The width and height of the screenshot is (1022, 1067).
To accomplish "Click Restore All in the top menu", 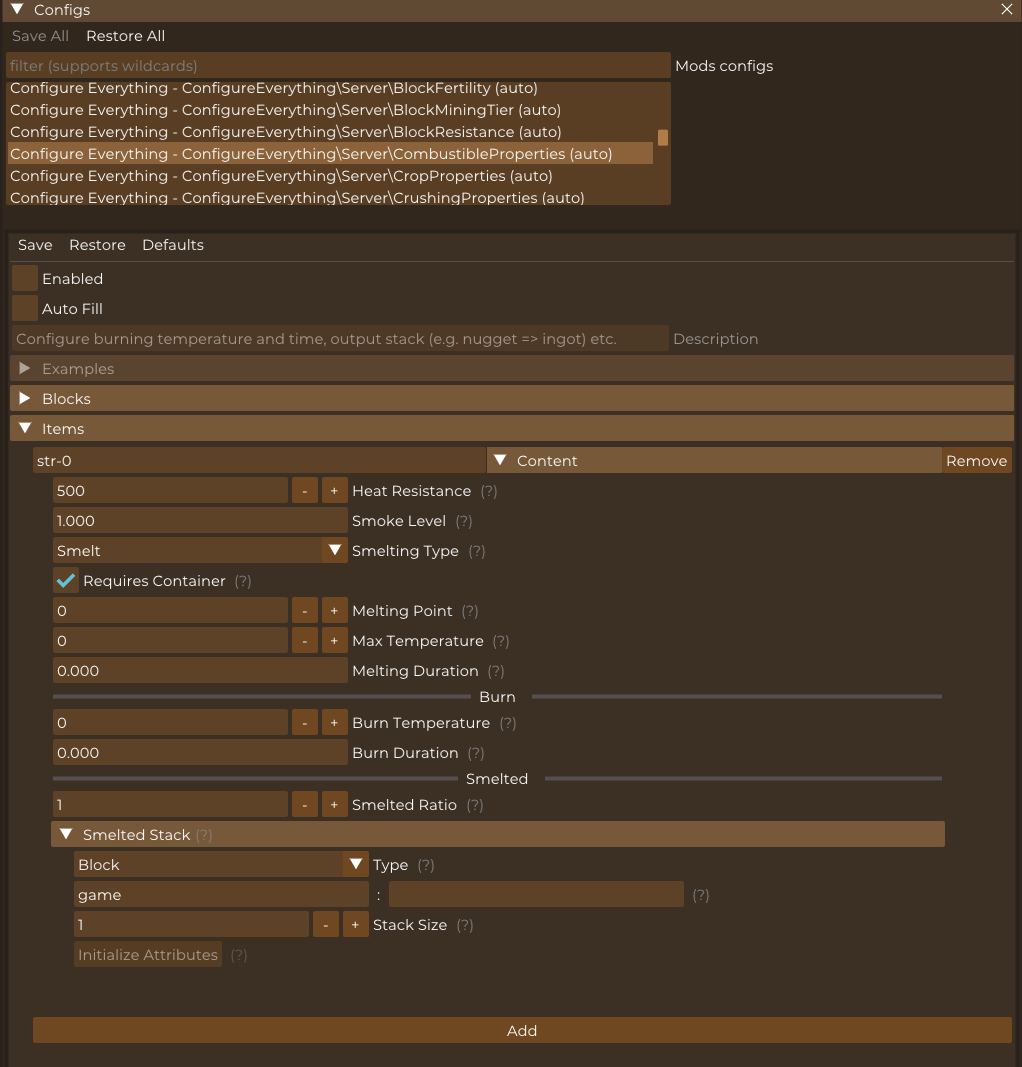I will click(x=126, y=36).
